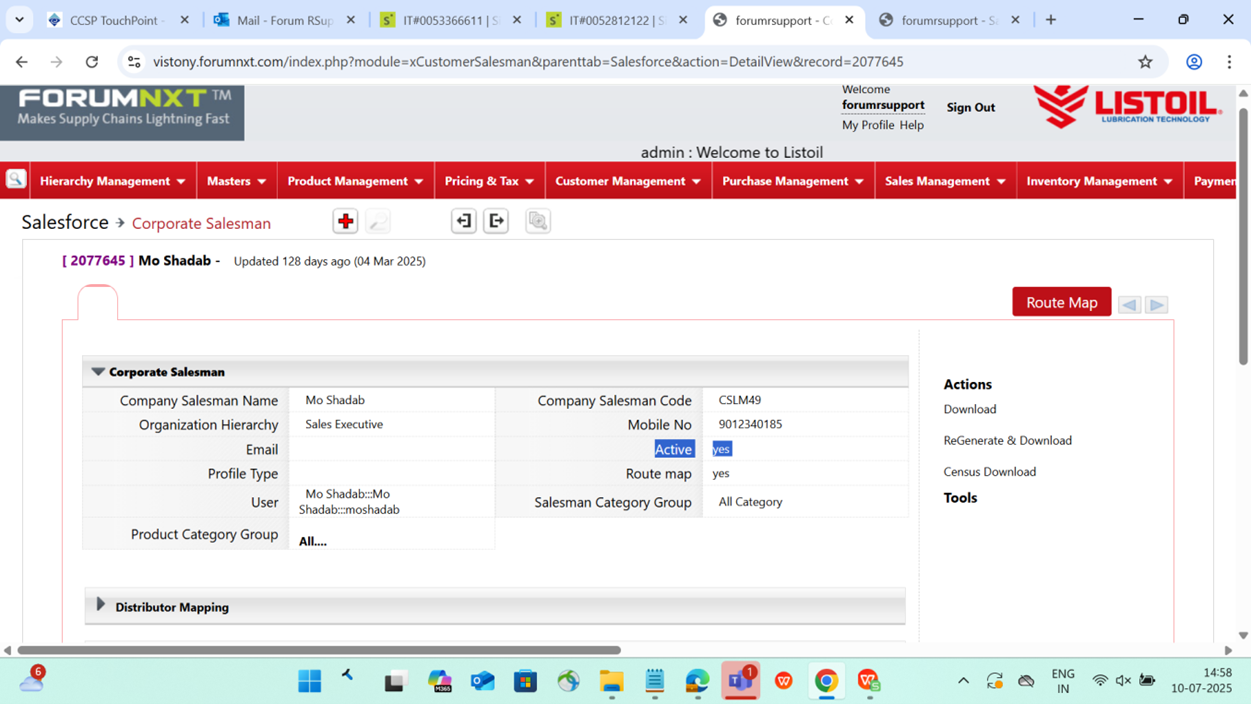Go to next record with right arrow

pos(1157,304)
